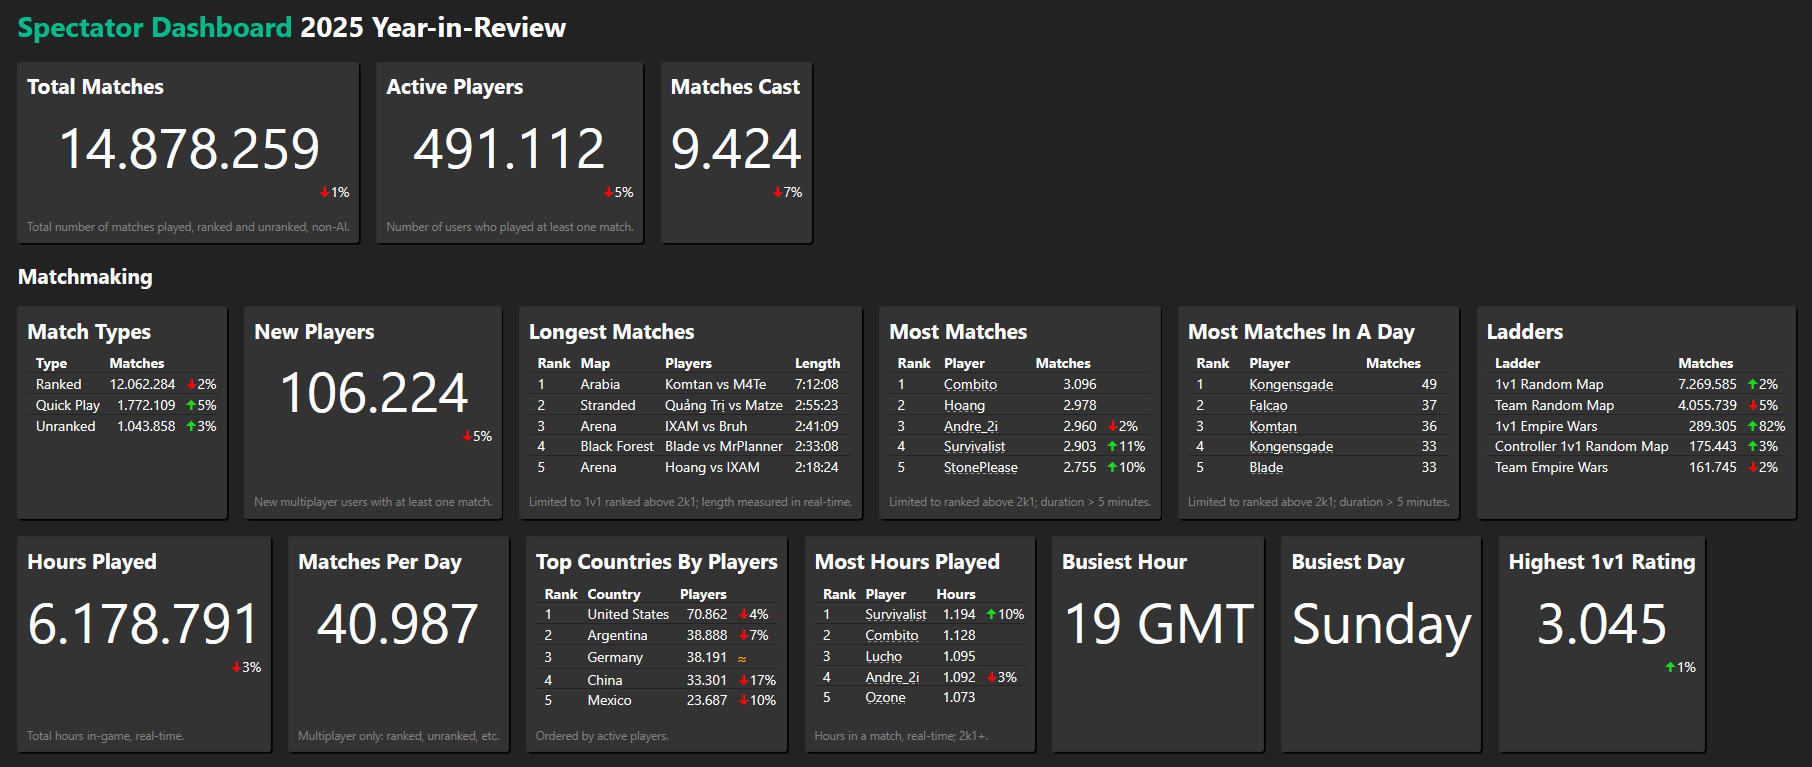1812x767 pixels.
Task: Click the Spectator Dashboard title text
Action: point(155,27)
